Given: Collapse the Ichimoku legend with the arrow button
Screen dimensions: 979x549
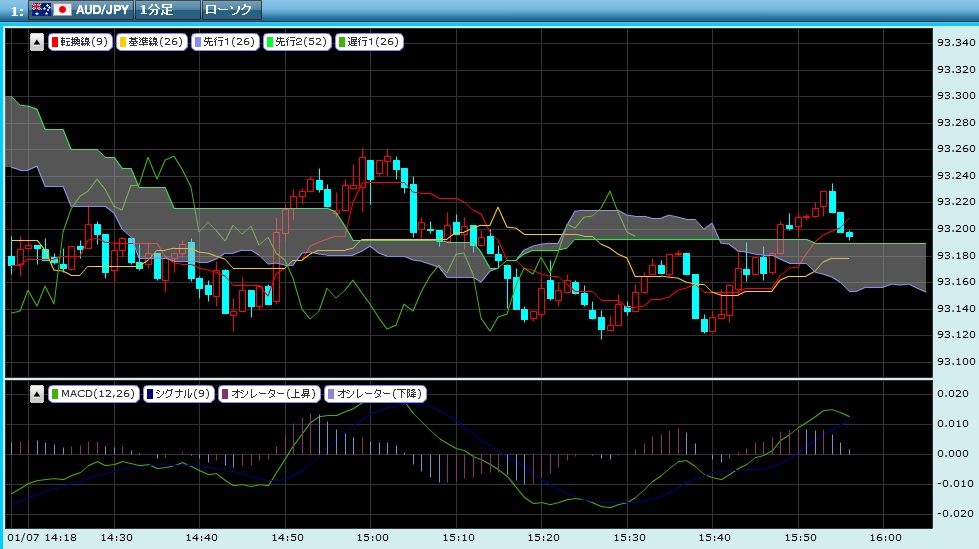Looking at the screenshot, I should 37,42.
